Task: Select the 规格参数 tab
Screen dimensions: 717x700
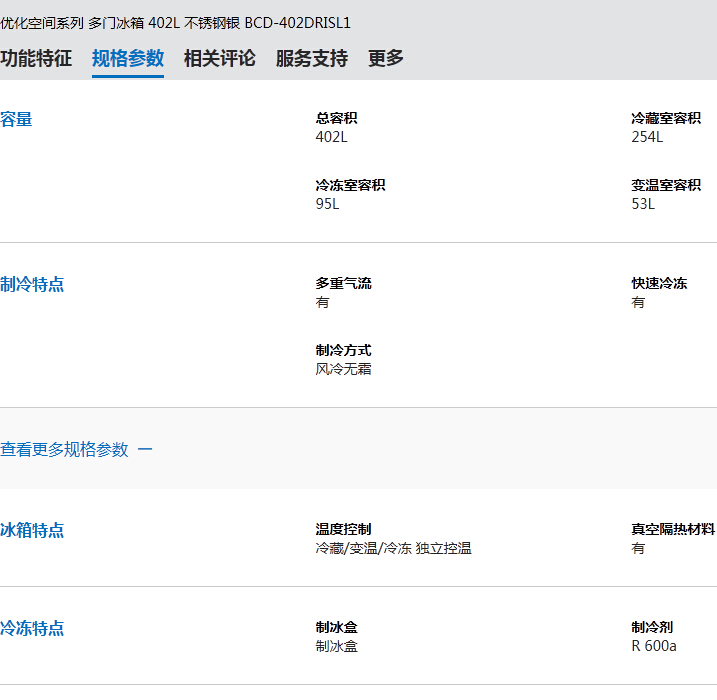Action: pos(128,59)
